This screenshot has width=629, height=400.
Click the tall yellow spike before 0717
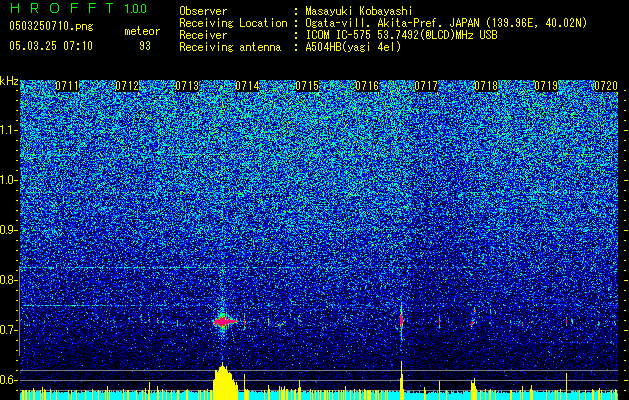pos(401,380)
